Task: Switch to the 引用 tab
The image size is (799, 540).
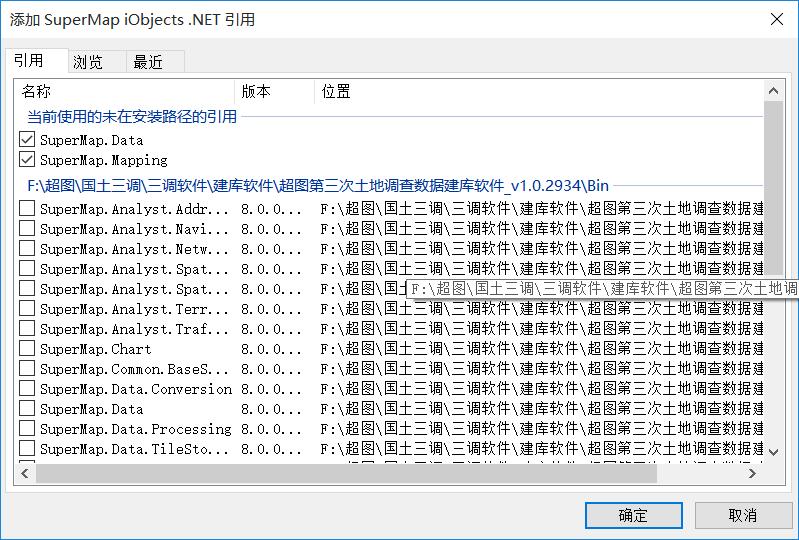Action: click(37, 61)
